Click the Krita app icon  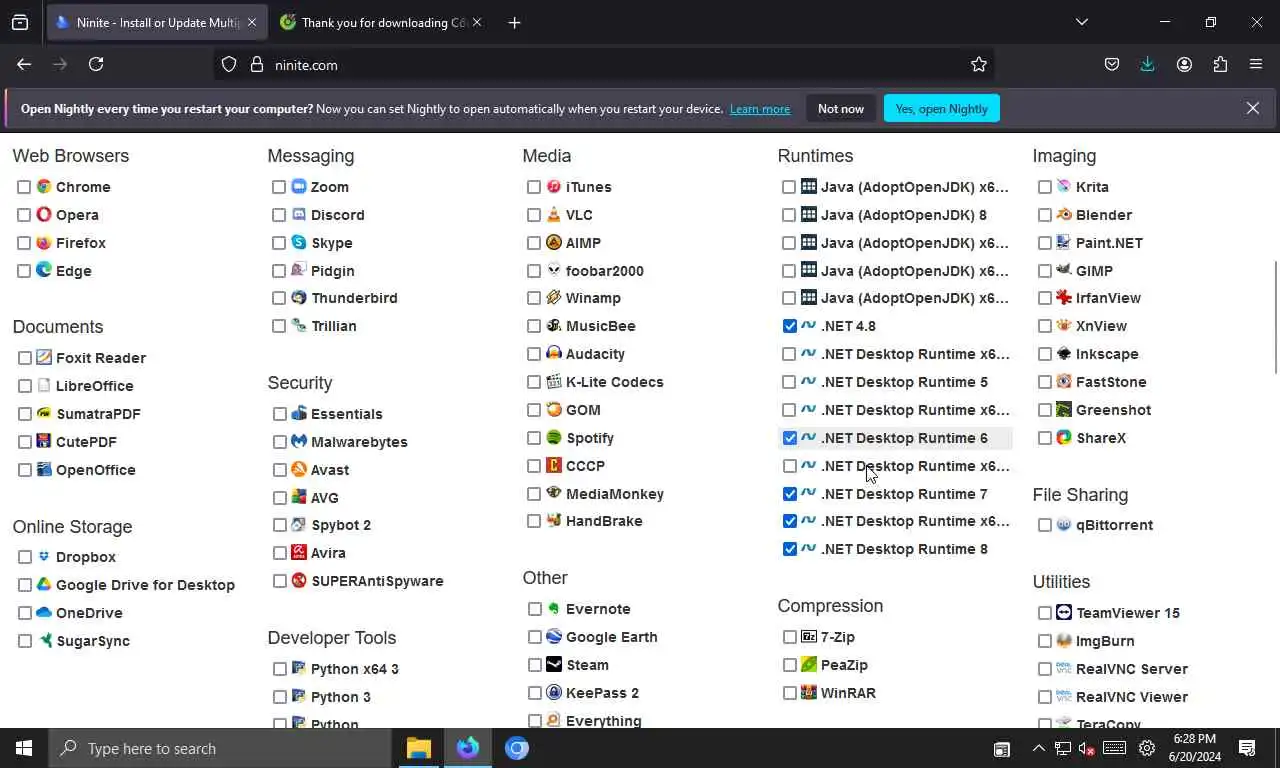[x=1064, y=187]
